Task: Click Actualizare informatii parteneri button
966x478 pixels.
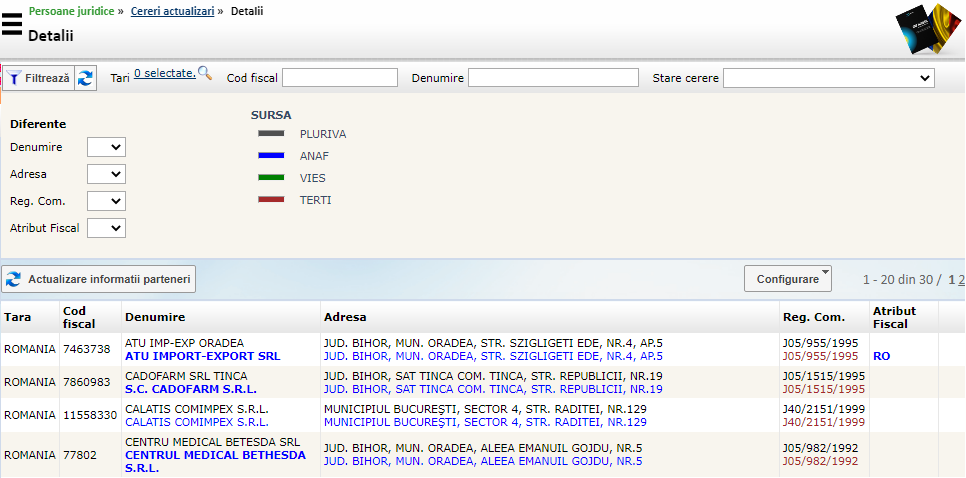Action: click(x=99, y=279)
